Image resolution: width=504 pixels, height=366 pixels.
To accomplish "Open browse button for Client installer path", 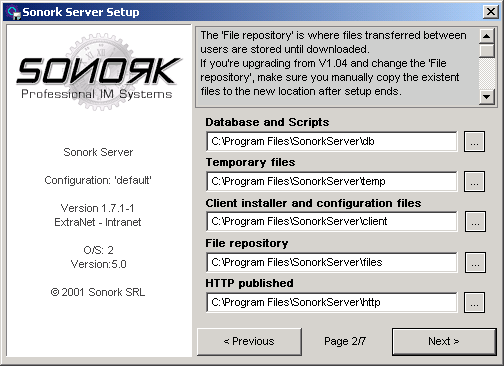I will click(x=475, y=221).
